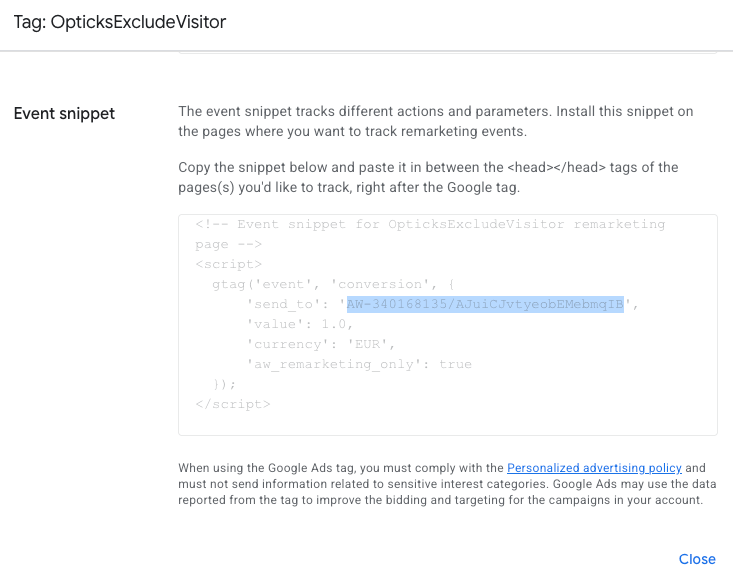
Task: Click the 'send_to' key in the snippet
Action: click(290, 304)
